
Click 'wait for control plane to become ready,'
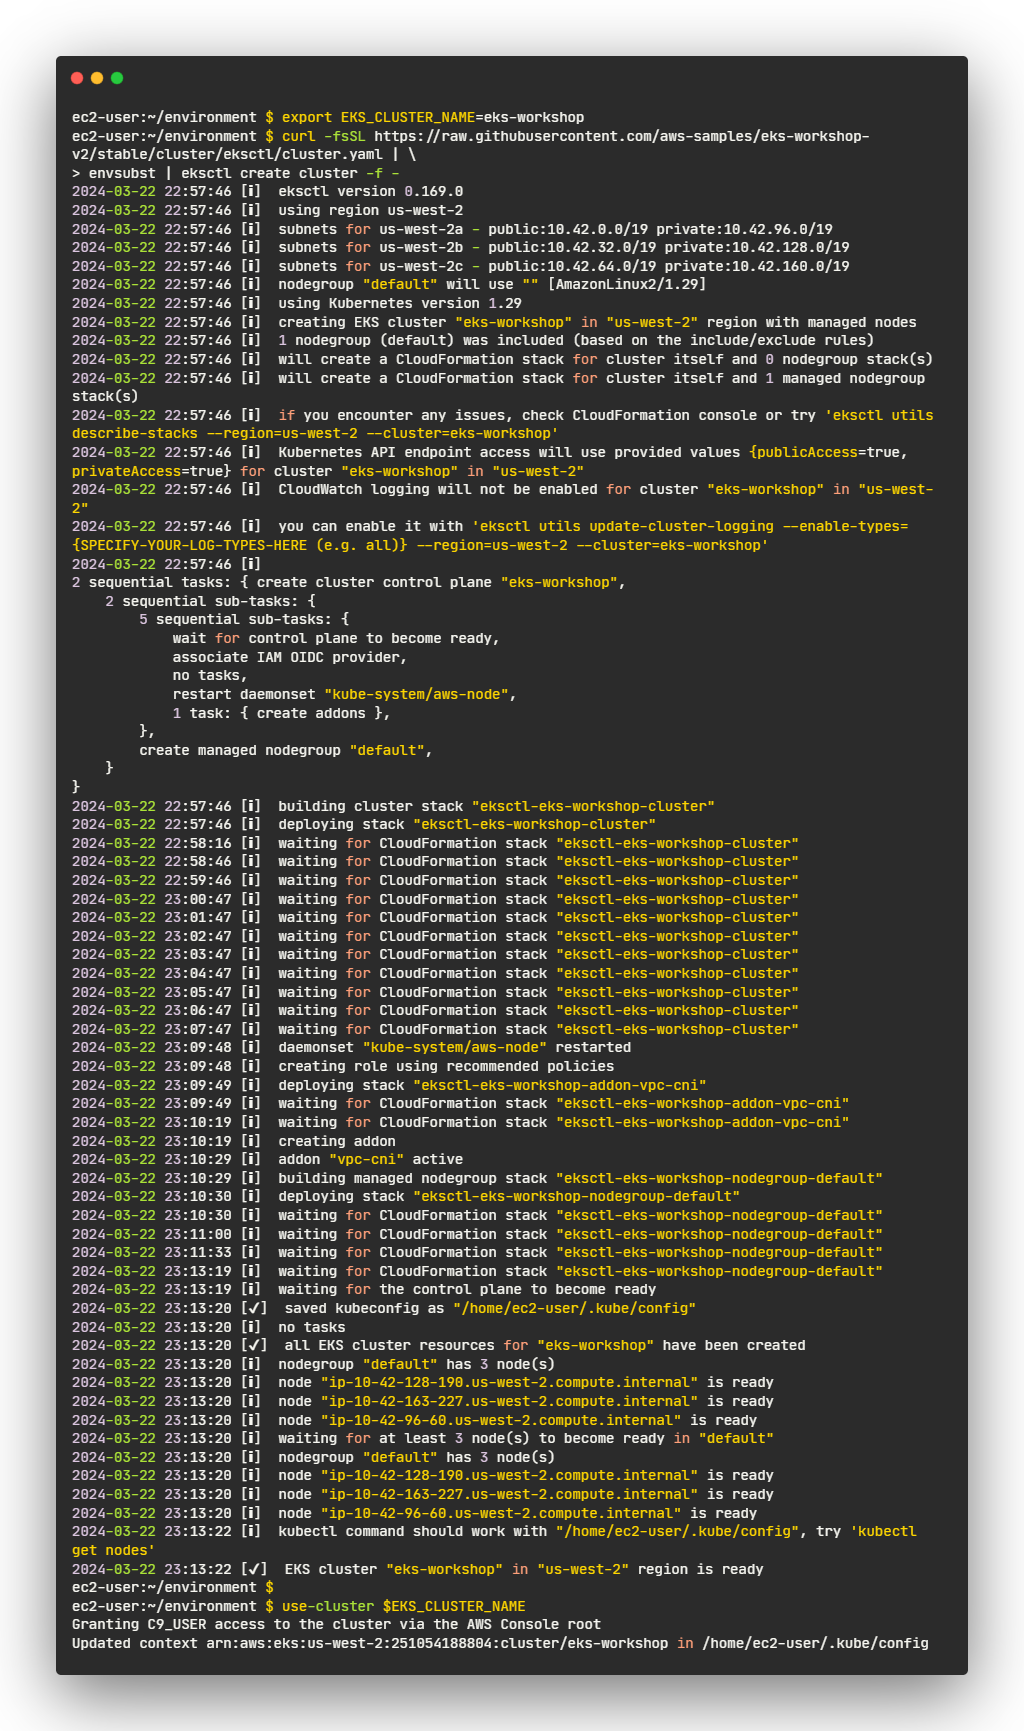point(336,638)
